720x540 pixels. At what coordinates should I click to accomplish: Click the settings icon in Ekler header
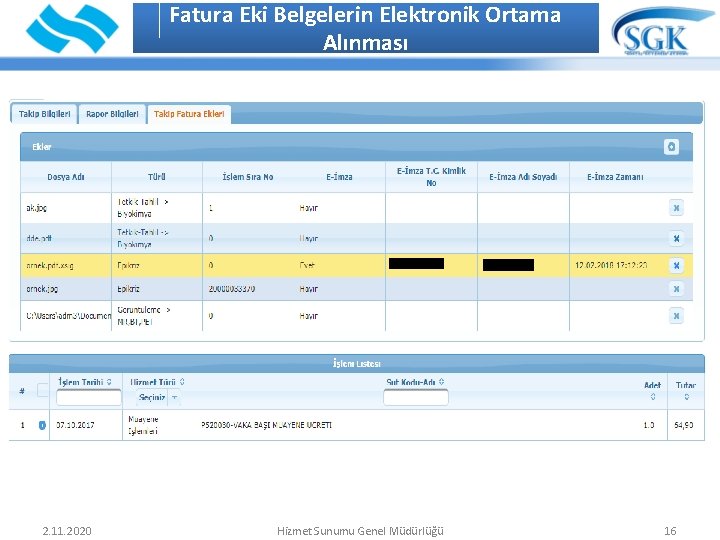click(671, 147)
